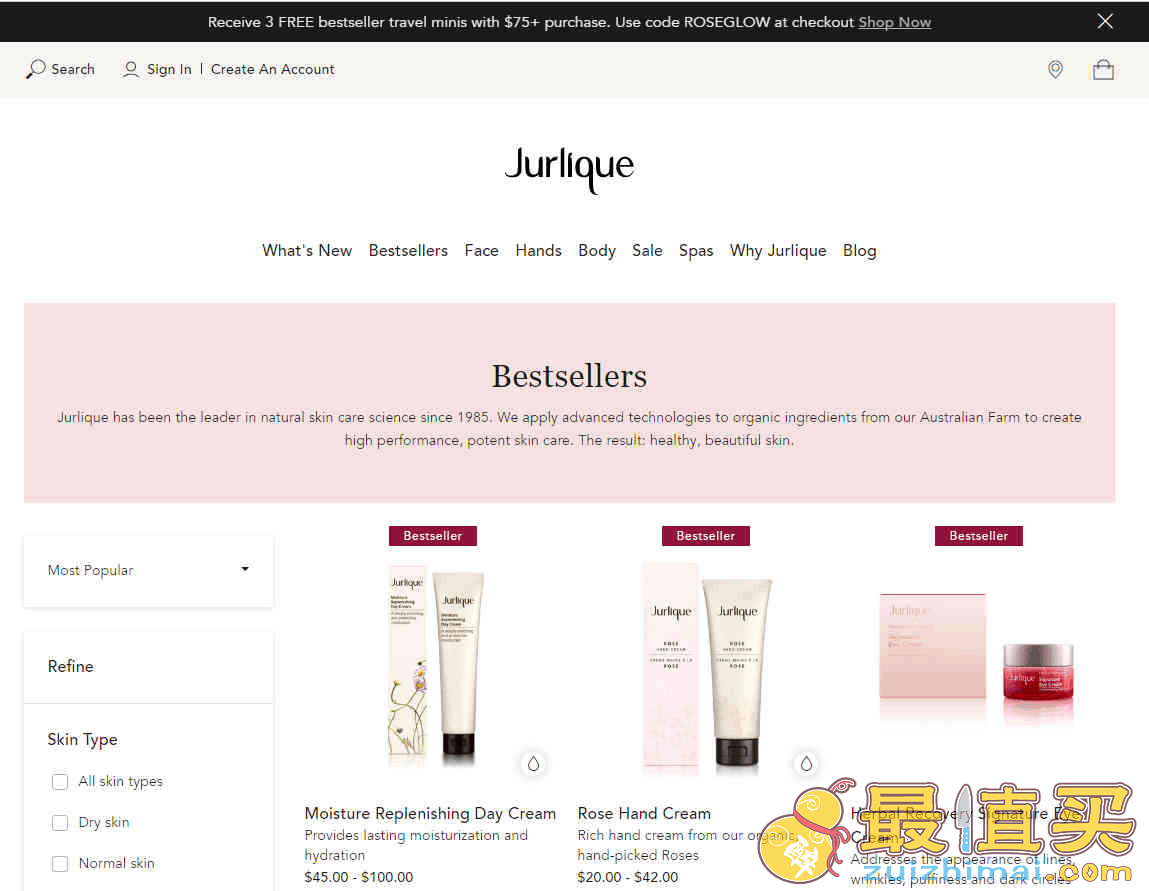This screenshot has height=891, width=1149.
Task: Open Moisture Replenishing Day Cream title
Action: pos(430,813)
